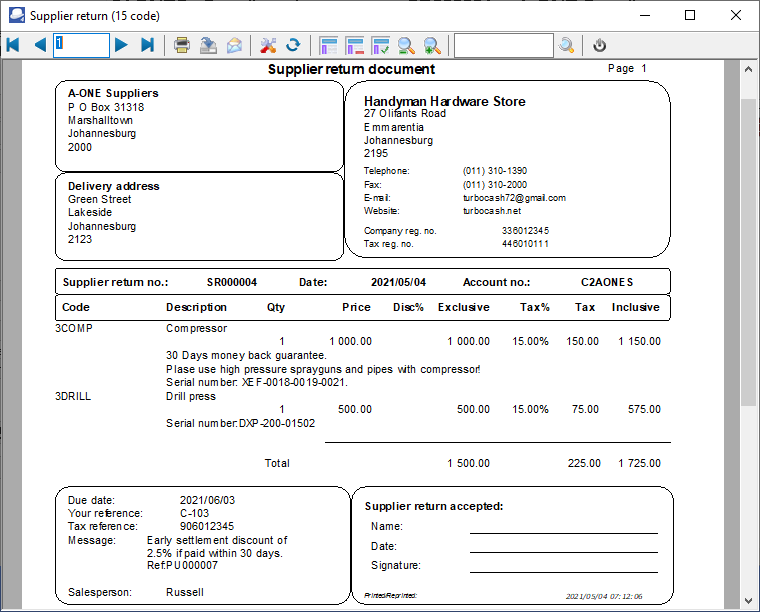Go to the next page

(121, 45)
